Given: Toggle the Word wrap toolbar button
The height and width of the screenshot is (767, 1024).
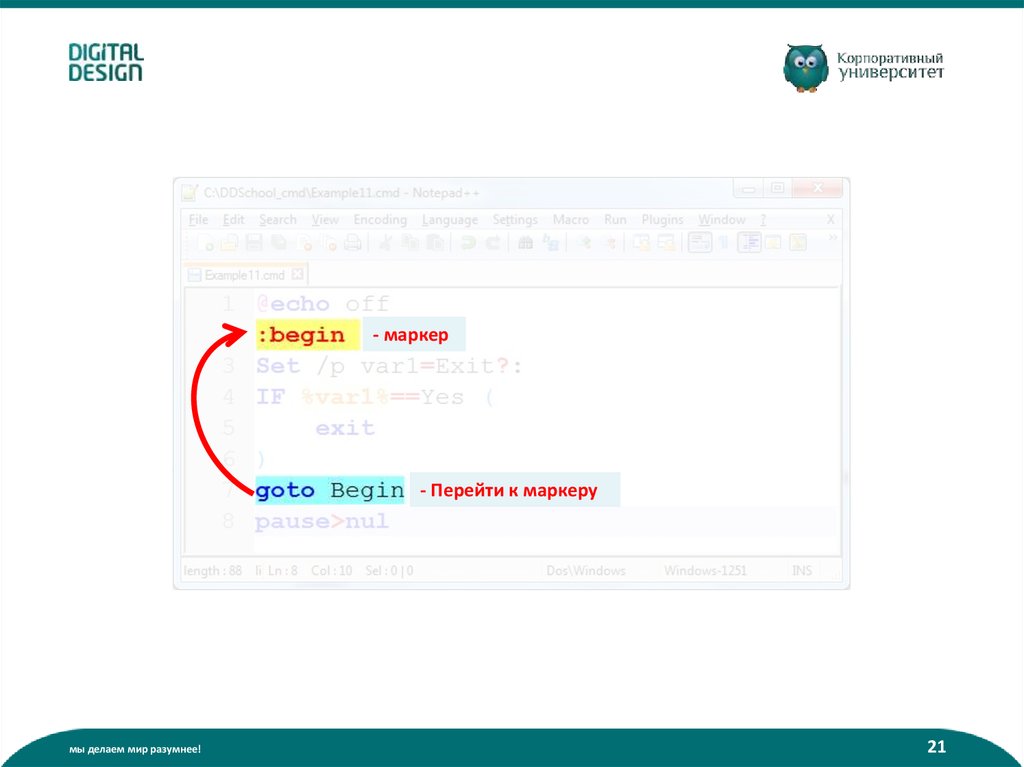Looking at the screenshot, I should pyautogui.click(x=699, y=243).
